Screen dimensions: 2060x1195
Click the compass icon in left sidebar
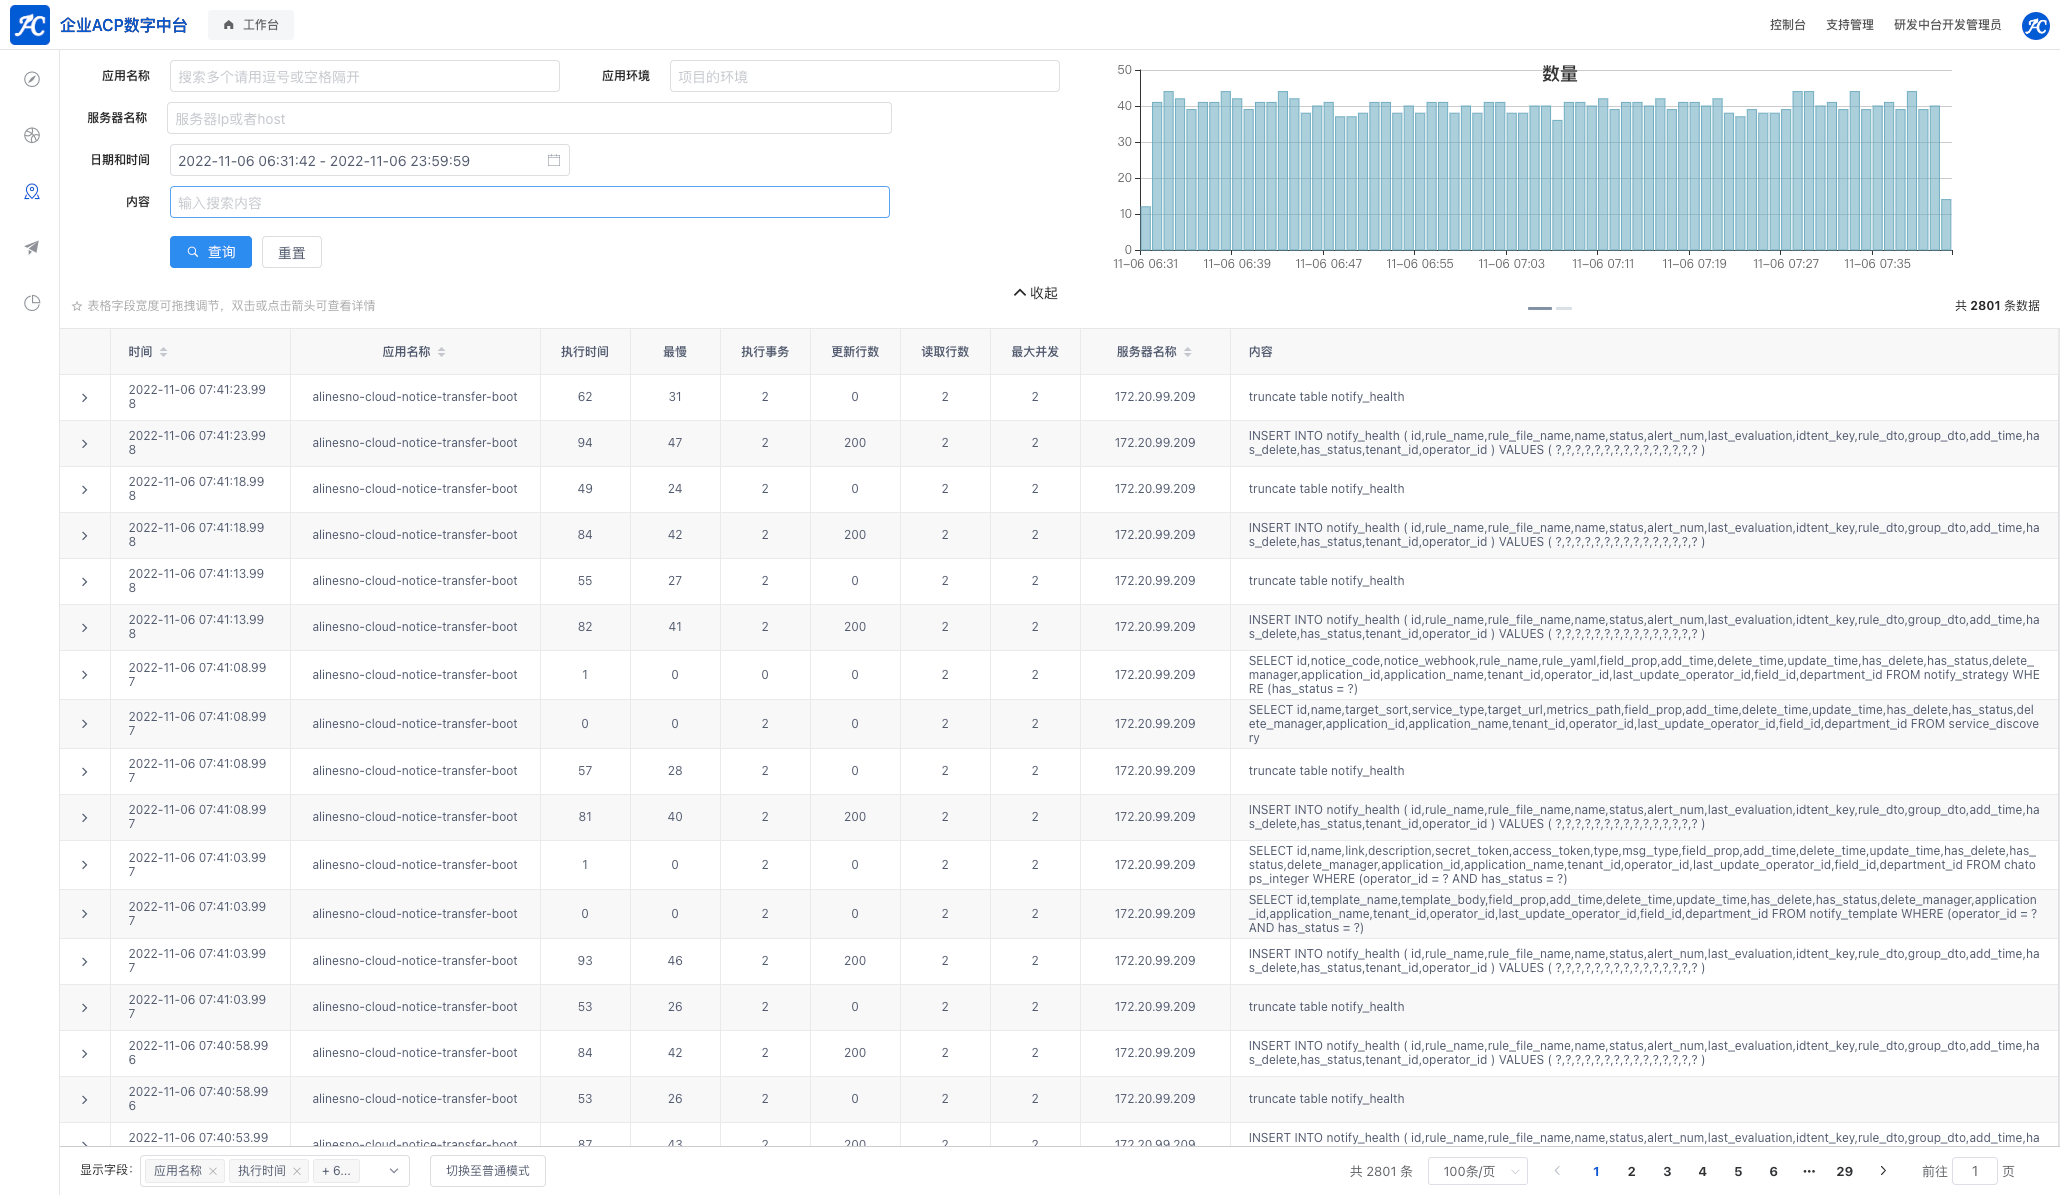pos(32,79)
